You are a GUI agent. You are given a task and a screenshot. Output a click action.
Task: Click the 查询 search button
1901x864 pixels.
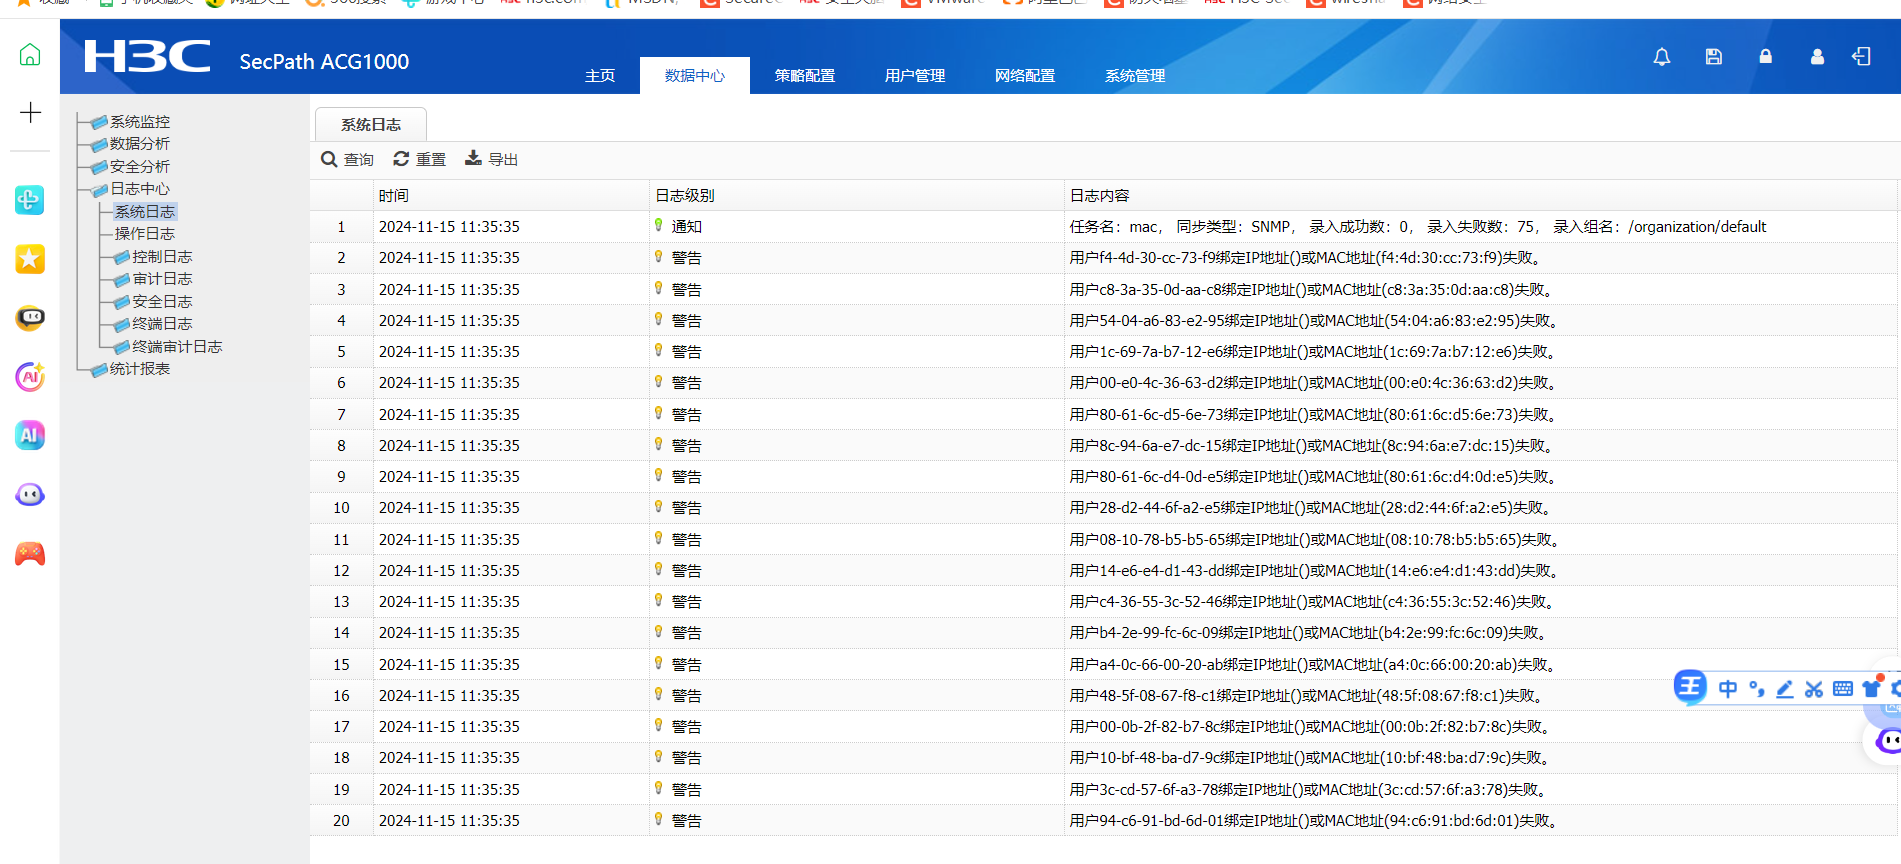click(347, 159)
